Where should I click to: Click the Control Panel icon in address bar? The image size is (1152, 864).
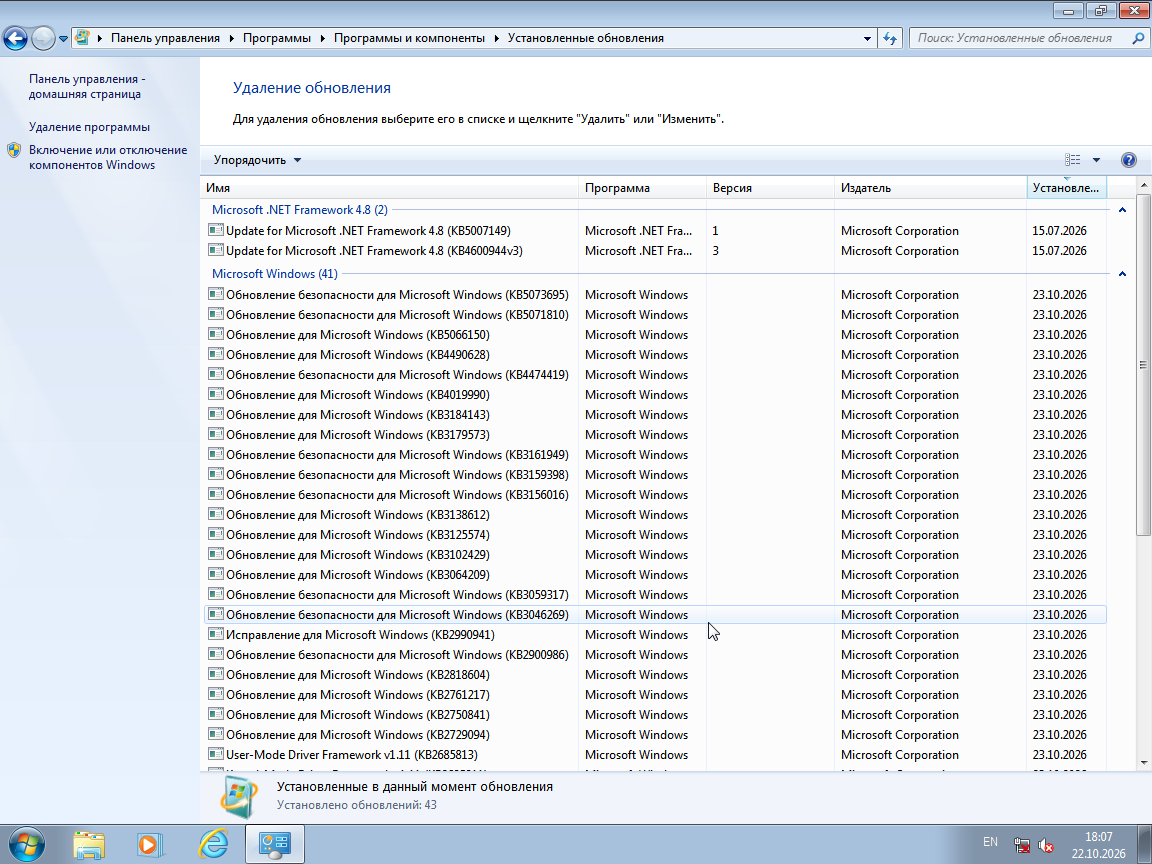click(83, 37)
